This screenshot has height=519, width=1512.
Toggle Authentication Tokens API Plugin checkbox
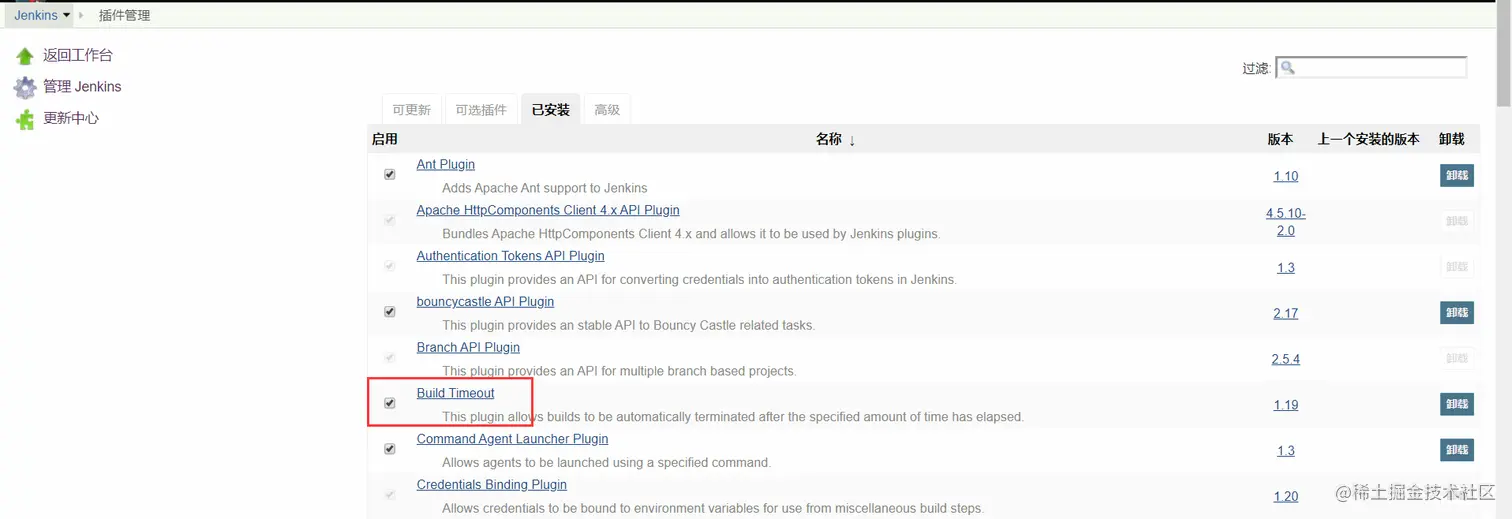click(x=390, y=266)
